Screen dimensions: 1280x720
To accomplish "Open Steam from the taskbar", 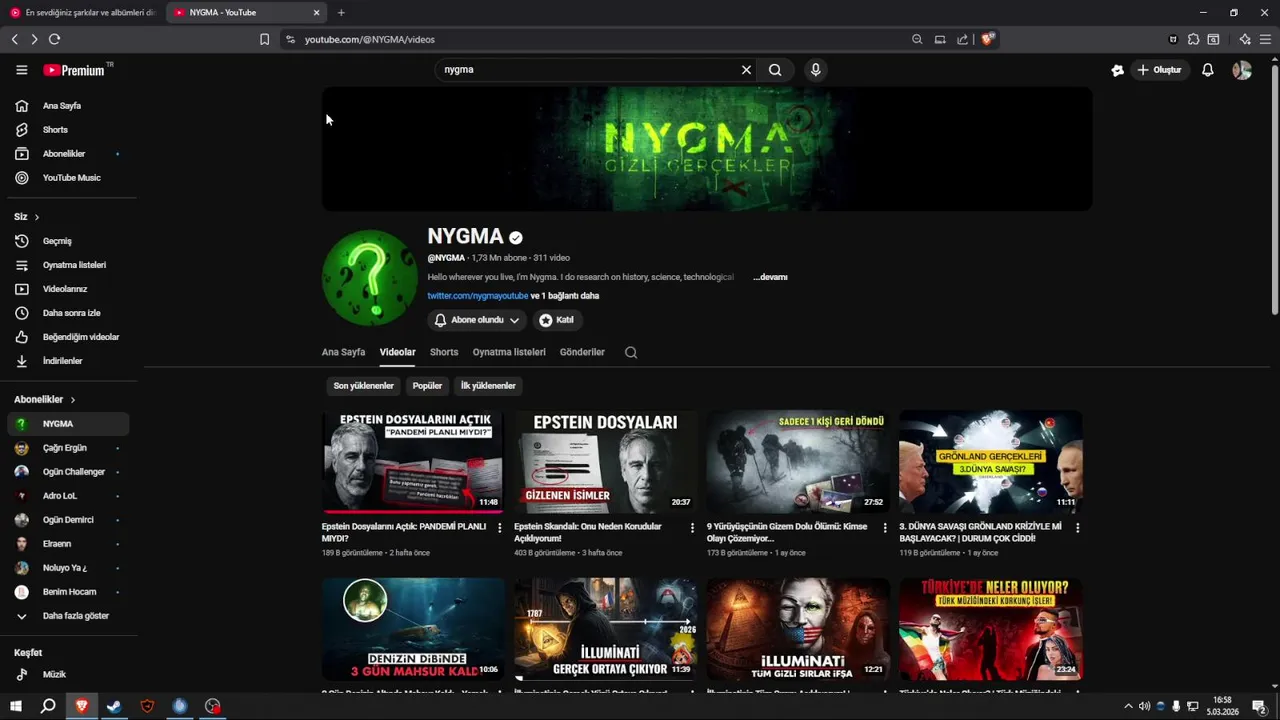I will point(114,706).
